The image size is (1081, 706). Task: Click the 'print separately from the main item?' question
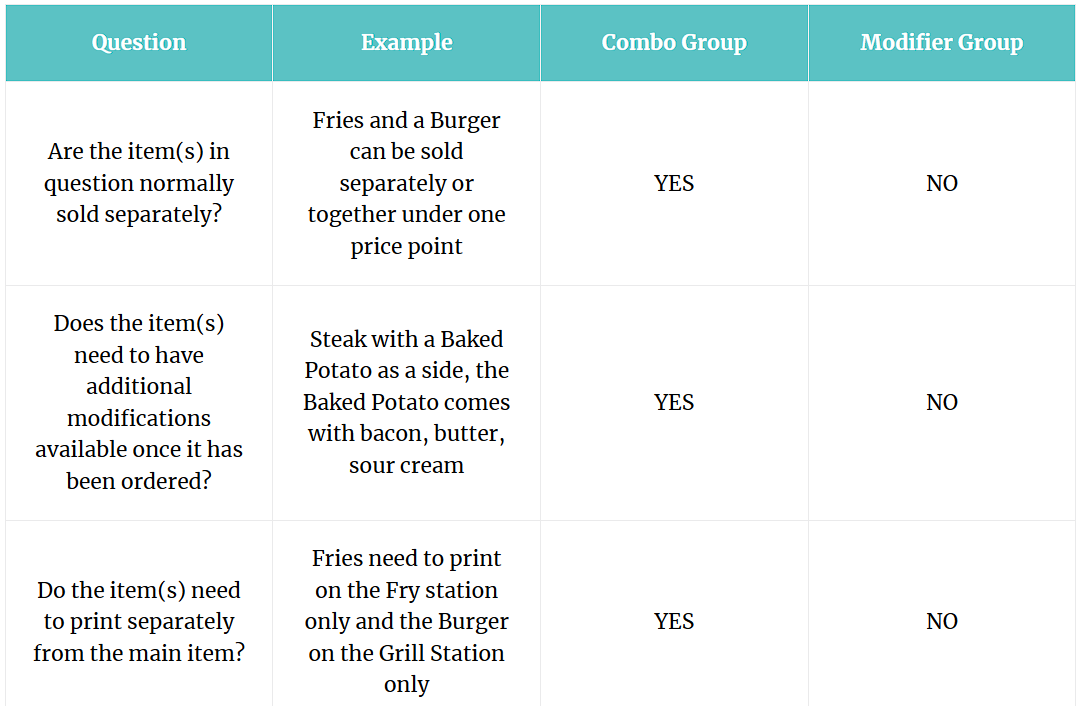pos(139,621)
